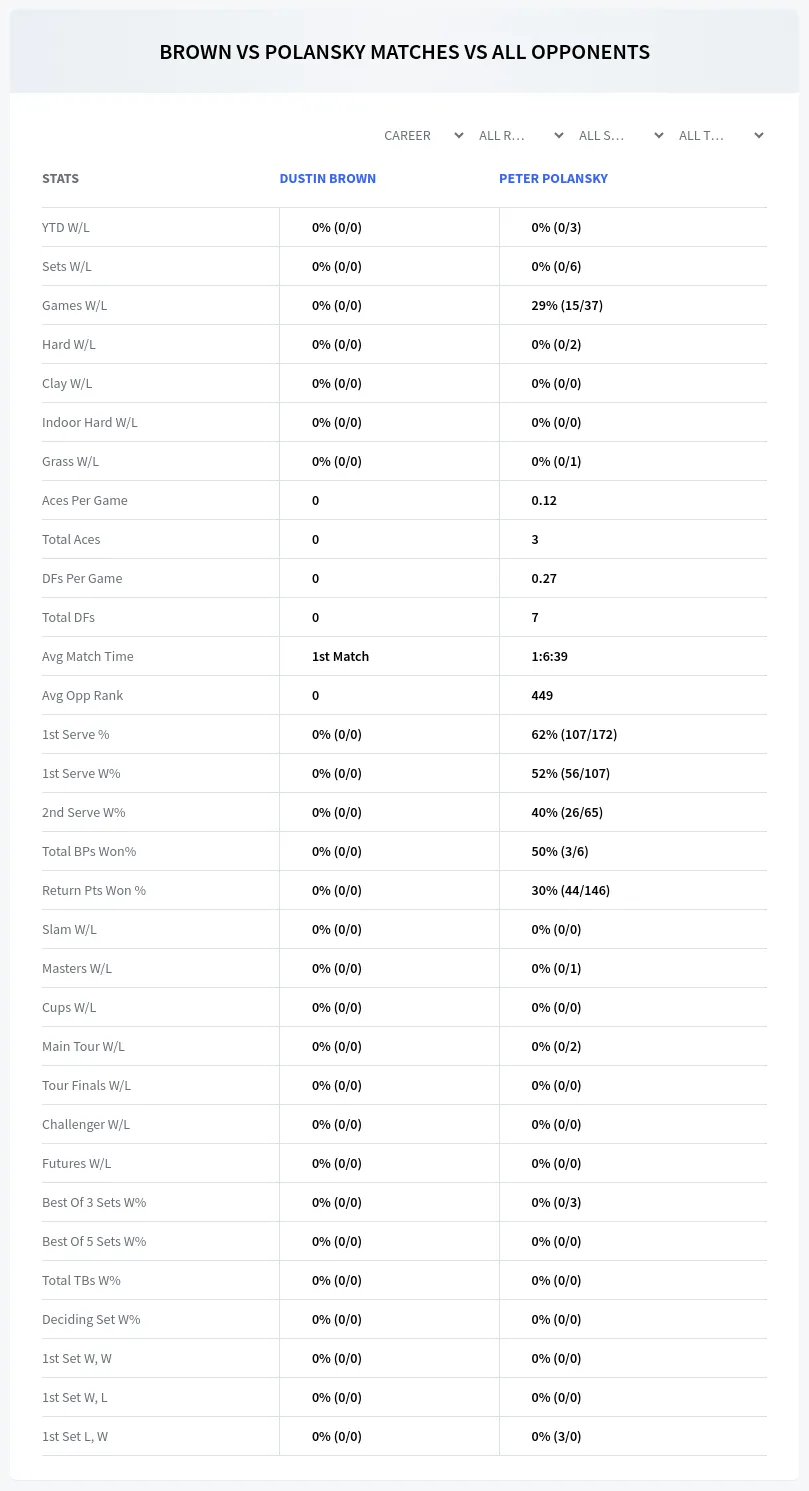
Task: Open Peter Polansky's player profile link
Action: [553, 178]
